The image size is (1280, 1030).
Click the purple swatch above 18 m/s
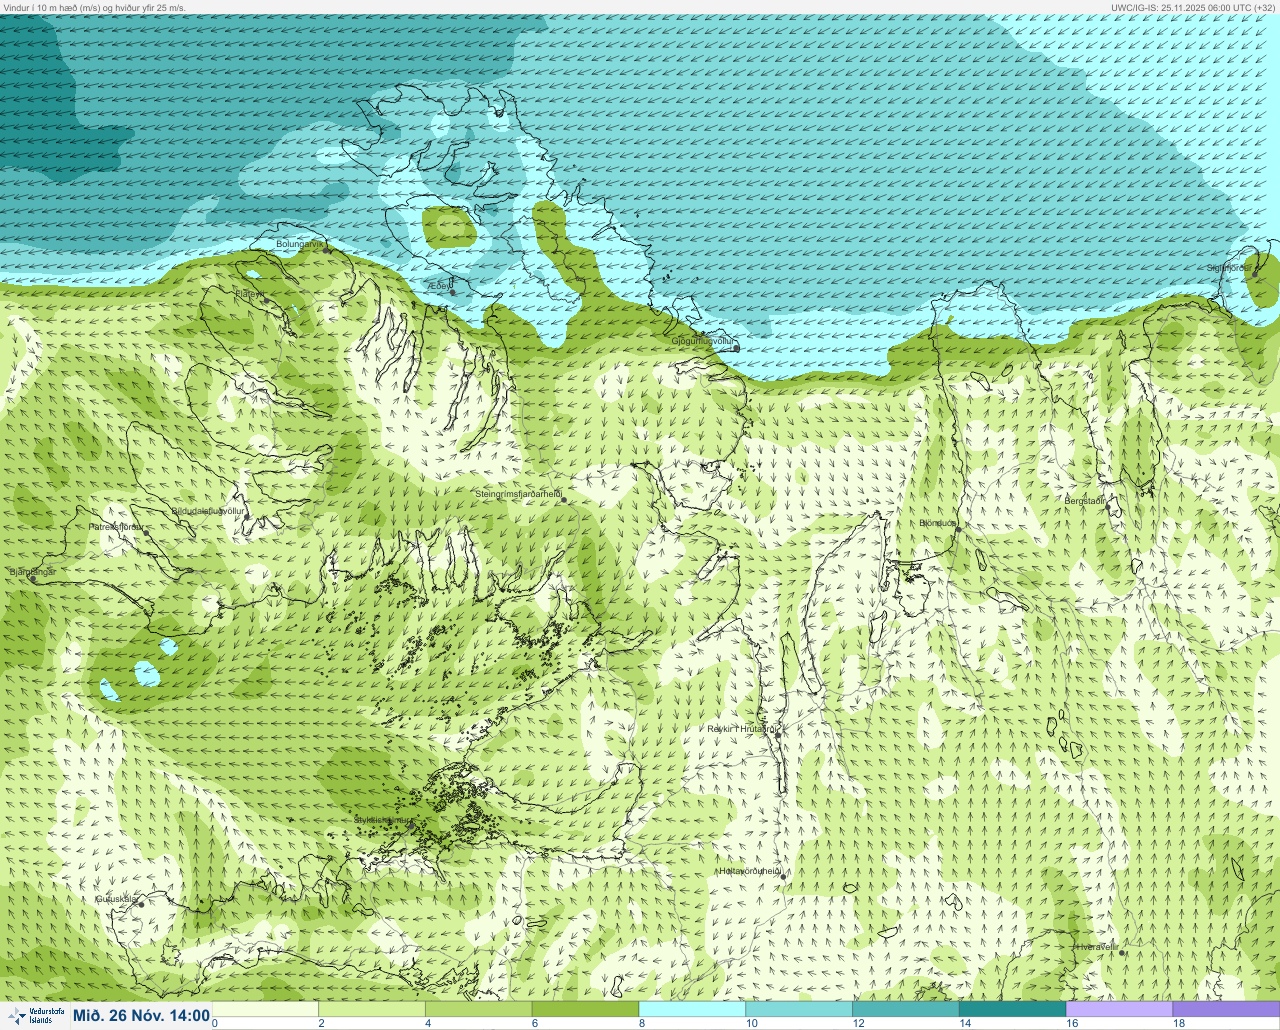pos(1226,1009)
